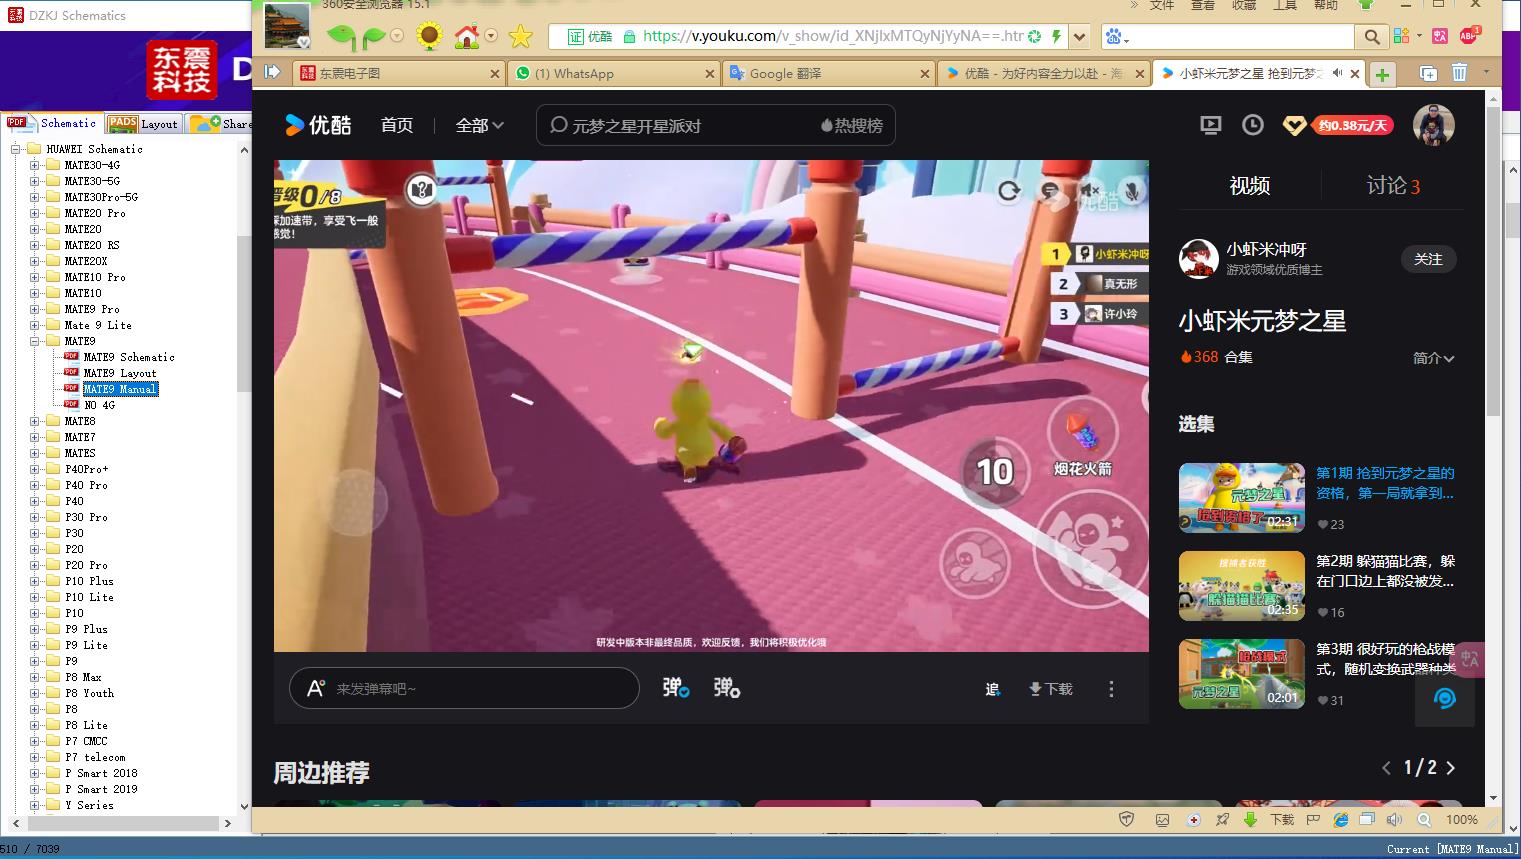Play episode 1 thumbnail 02:31

1242,497
